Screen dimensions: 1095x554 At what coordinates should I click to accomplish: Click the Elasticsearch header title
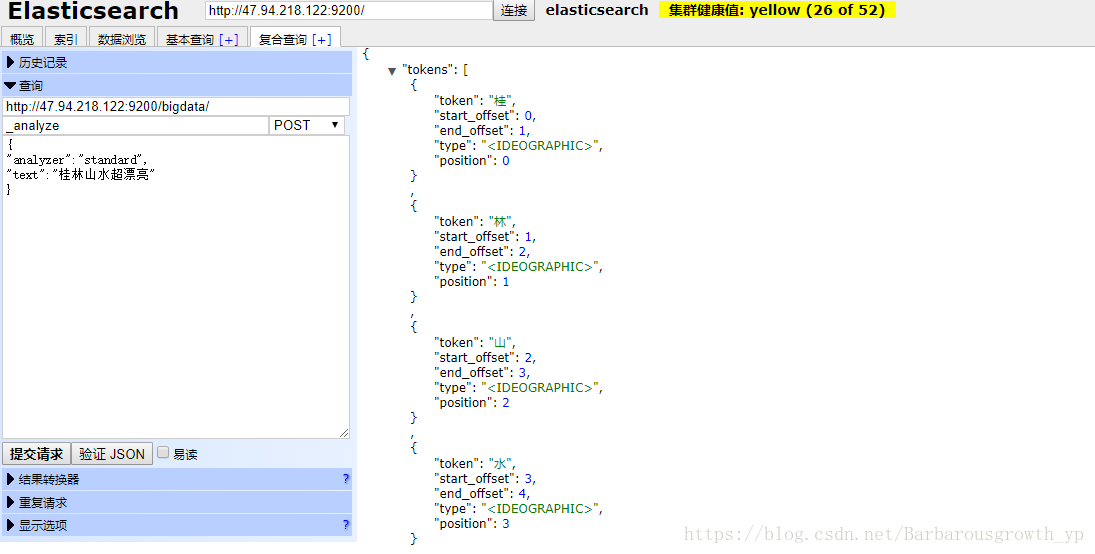(x=93, y=10)
